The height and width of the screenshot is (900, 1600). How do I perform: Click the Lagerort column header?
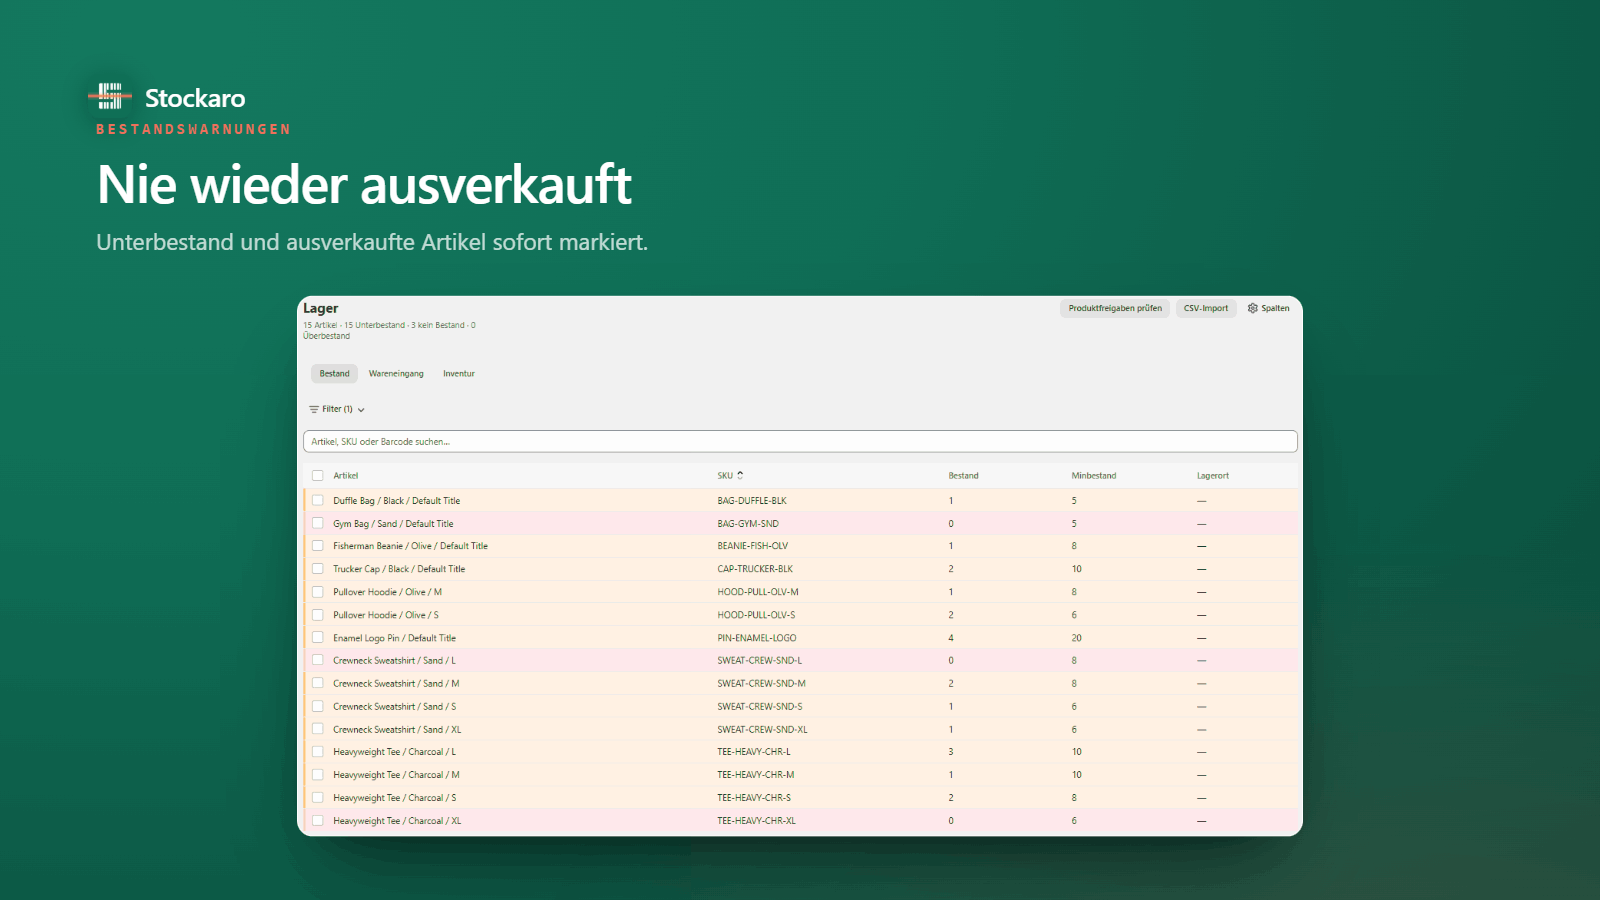coord(1213,476)
